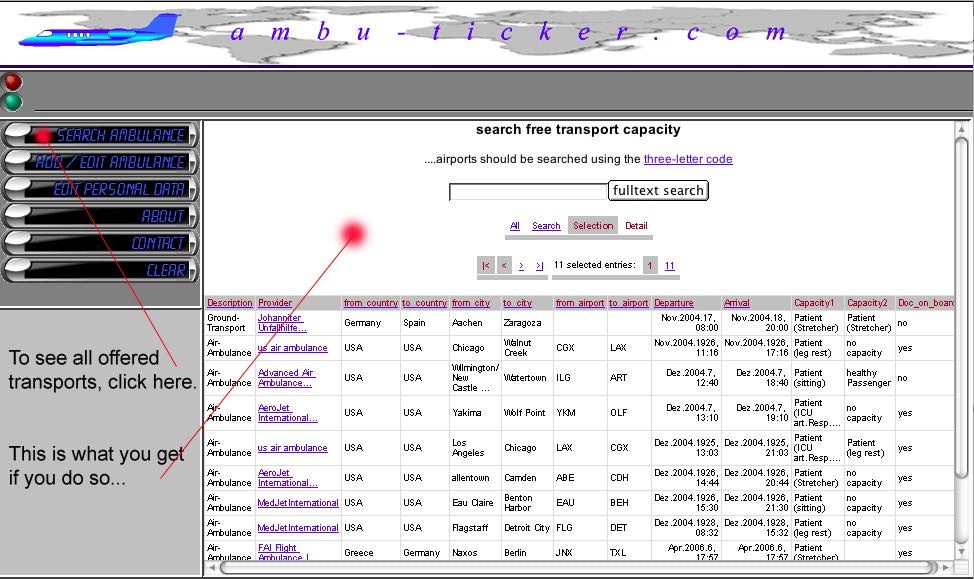Sort by to_country column header
974x579 pixels.
click(424, 303)
